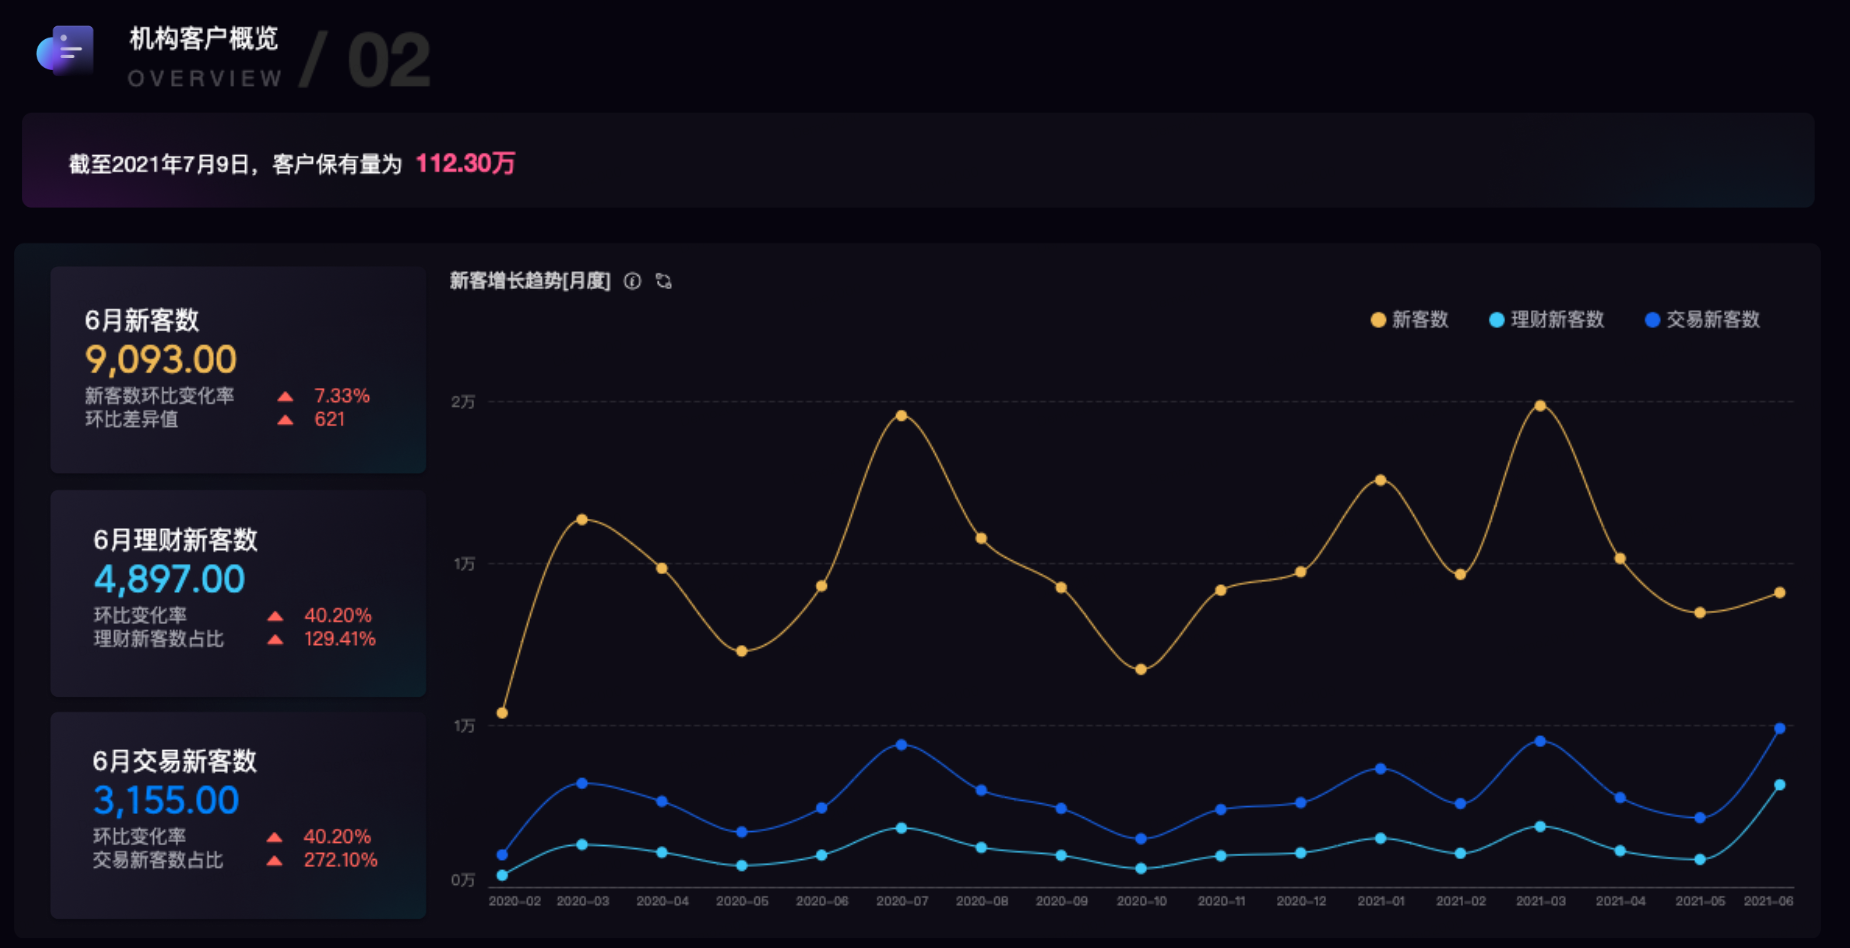Screen dimensions: 1850x948
Task: Select the 2020-07 yellow peak data point
Action: (x=901, y=415)
